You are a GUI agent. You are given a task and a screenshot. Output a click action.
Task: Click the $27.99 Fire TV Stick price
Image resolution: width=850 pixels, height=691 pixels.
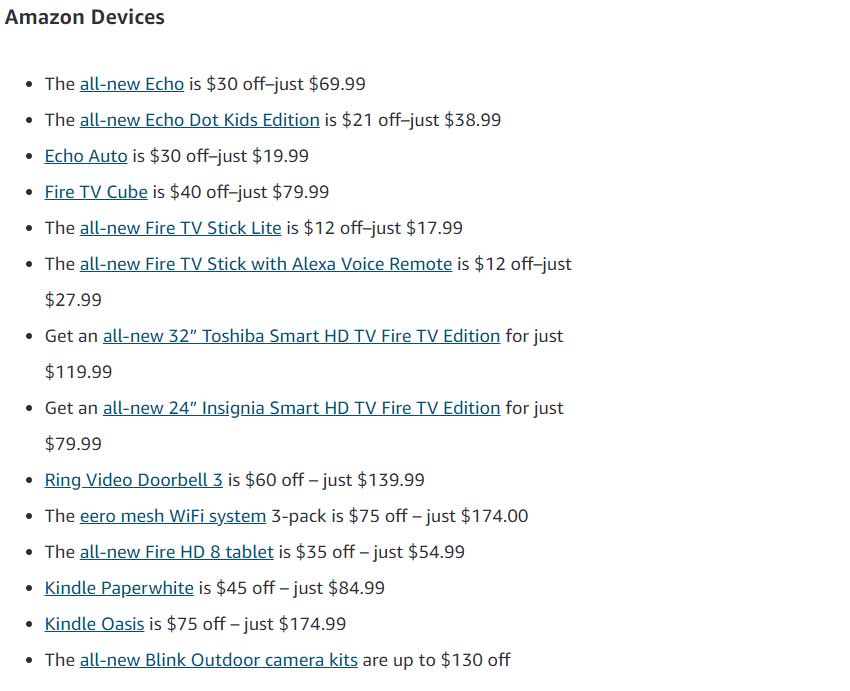coord(73,300)
